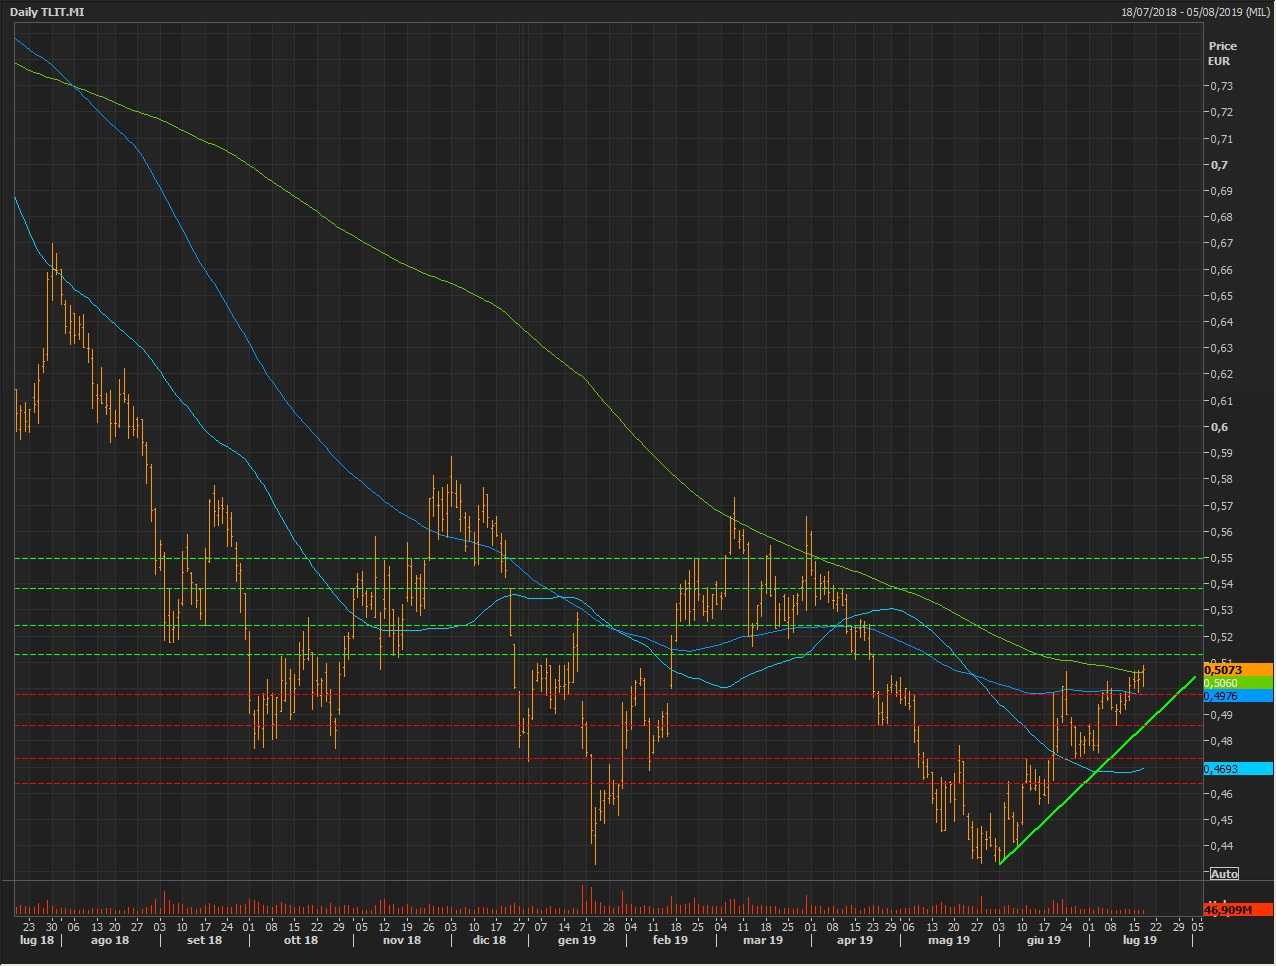
Task: Click the 'giu 19' month on time axis
Action: [x=1043, y=940]
